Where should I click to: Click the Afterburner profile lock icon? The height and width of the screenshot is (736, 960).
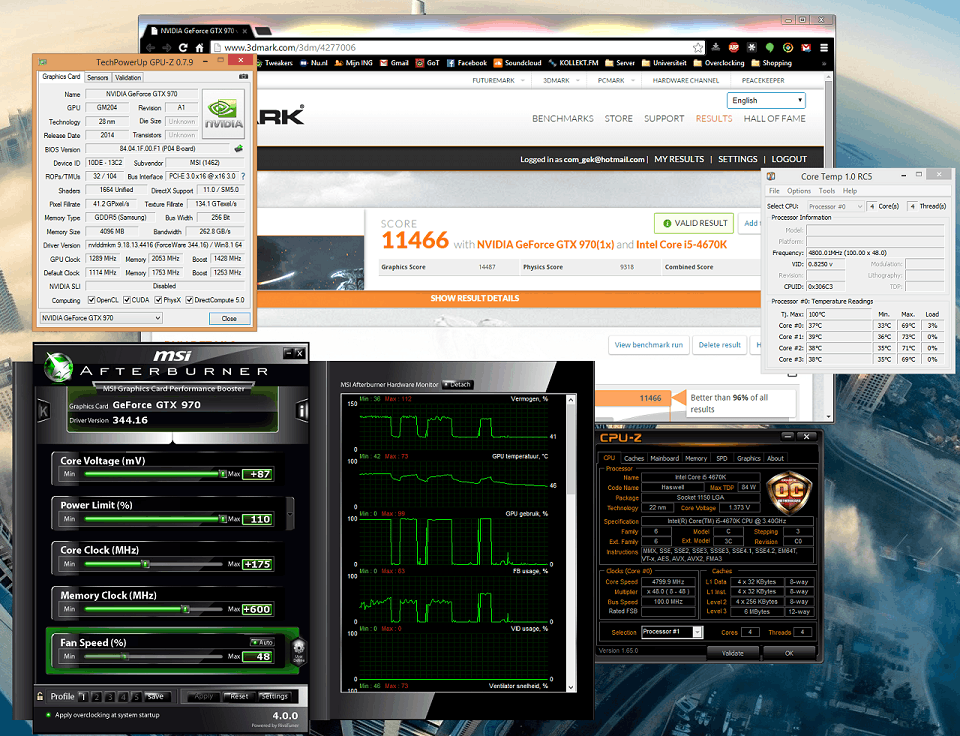click(40, 696)
